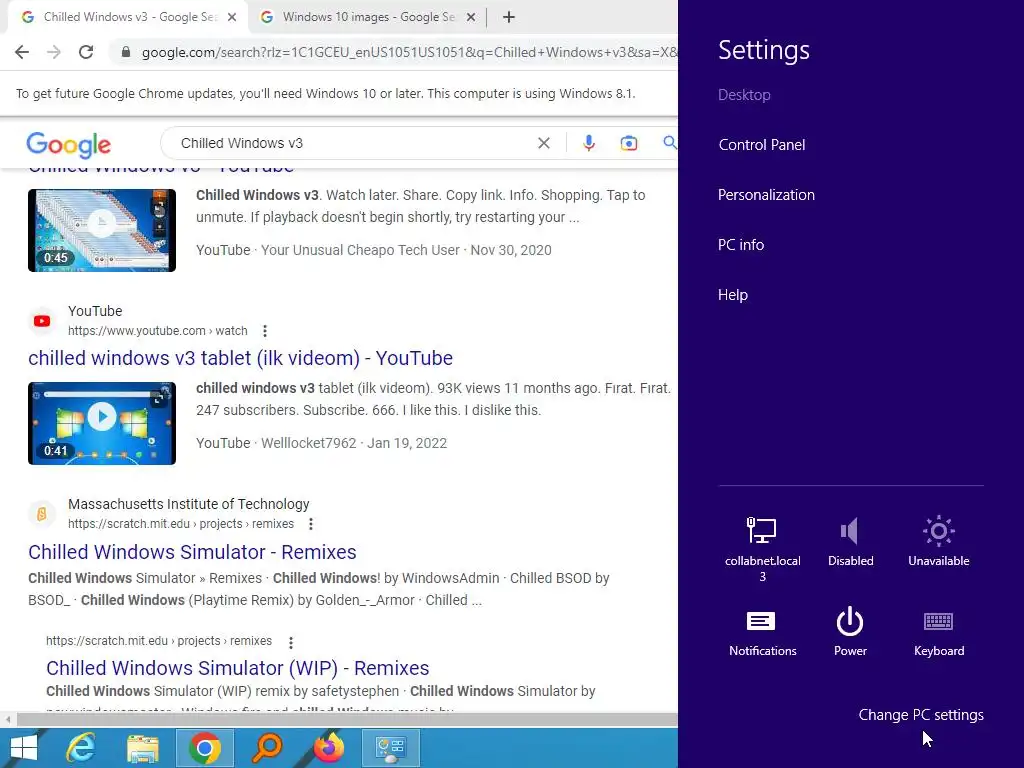Open more options for second scratch remixes result
The height and width of the screenshot is (768, 1024).
(x=291, y=641)
